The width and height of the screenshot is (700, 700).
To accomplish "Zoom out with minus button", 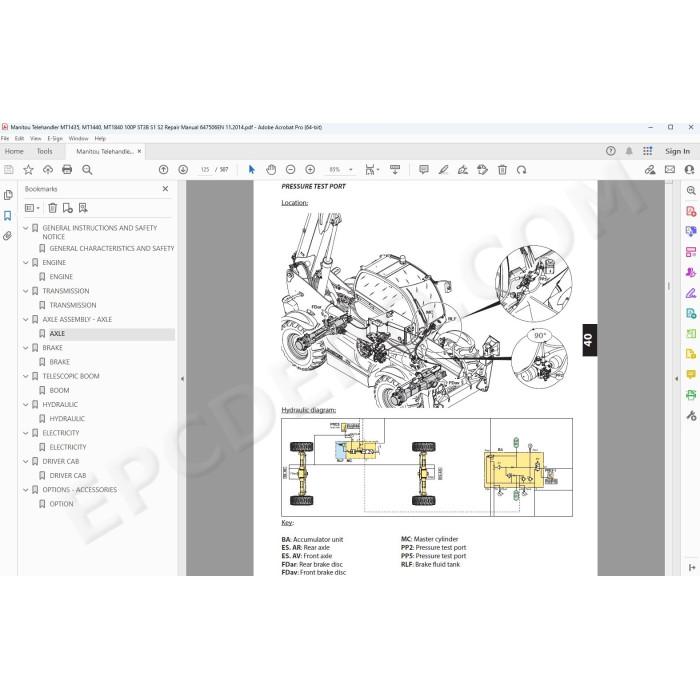I will (290, 170).
